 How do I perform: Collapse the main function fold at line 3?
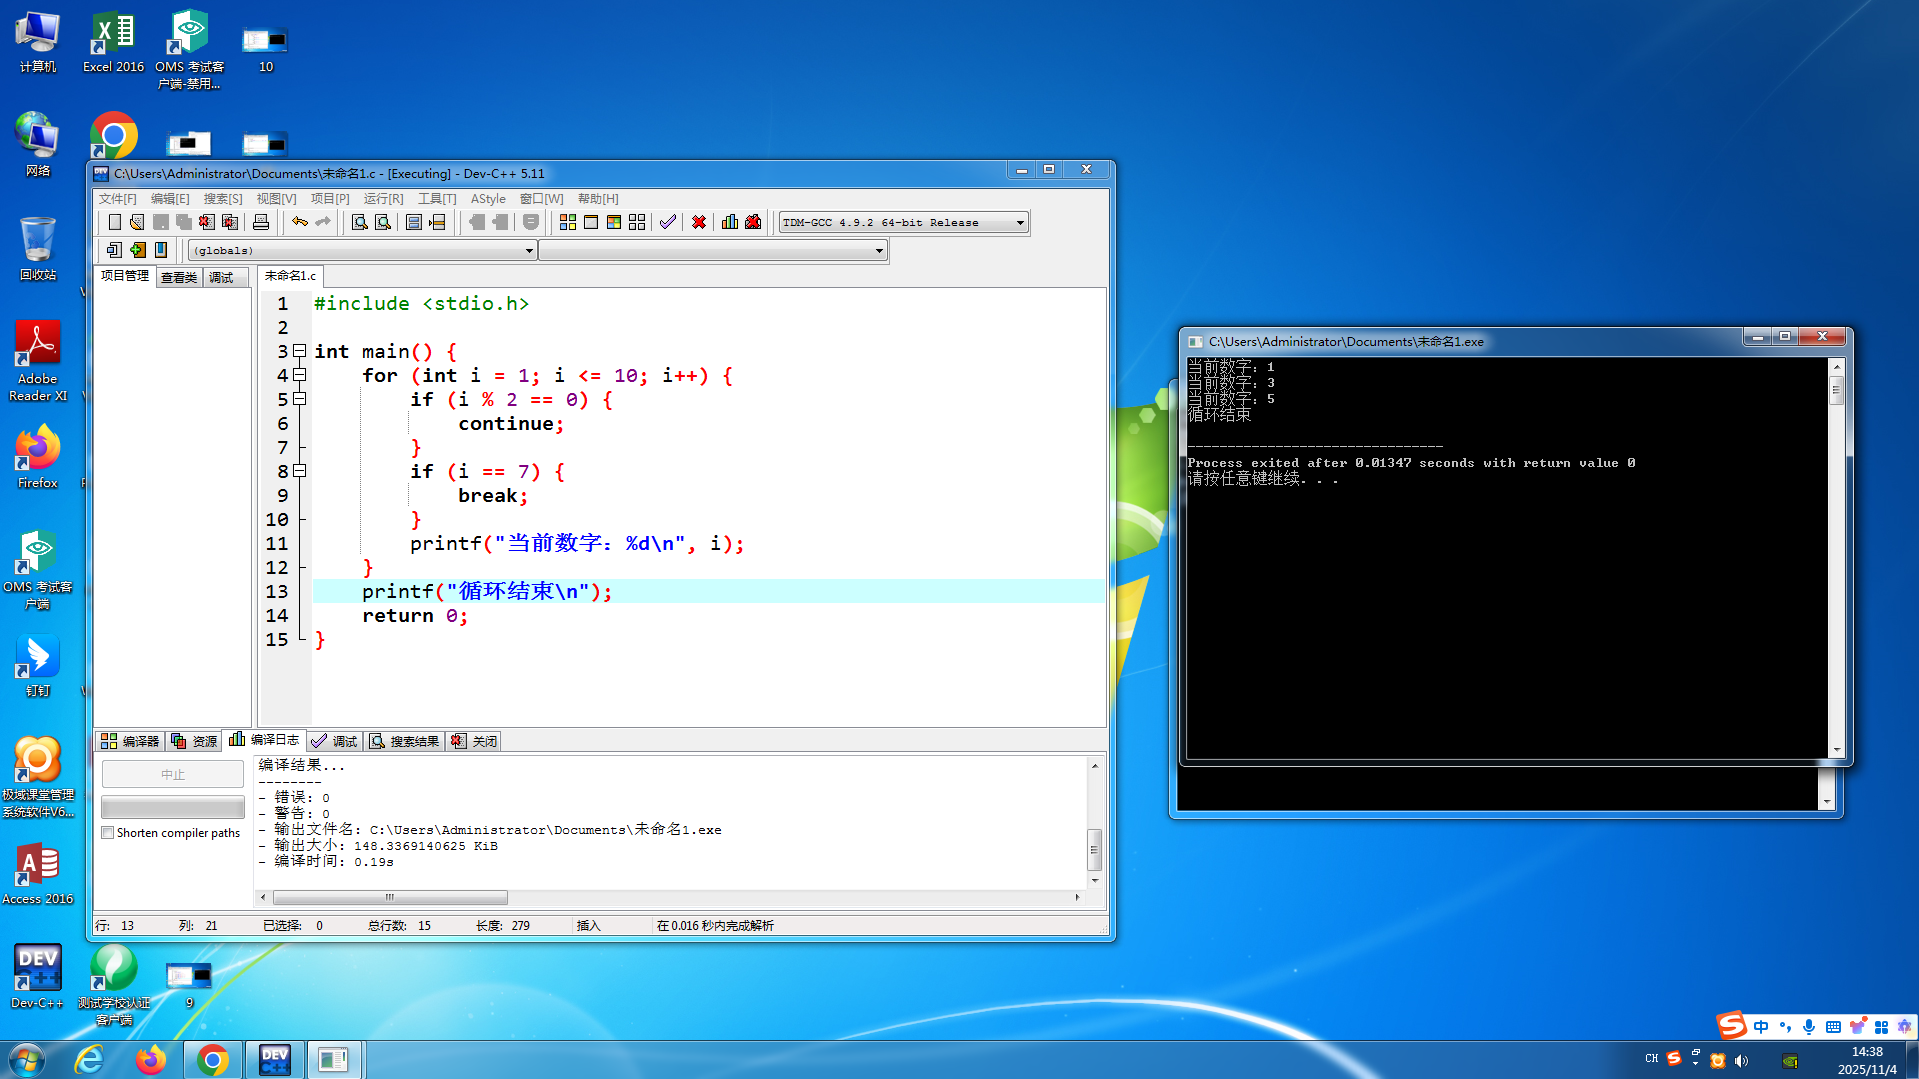pos(299,351)
